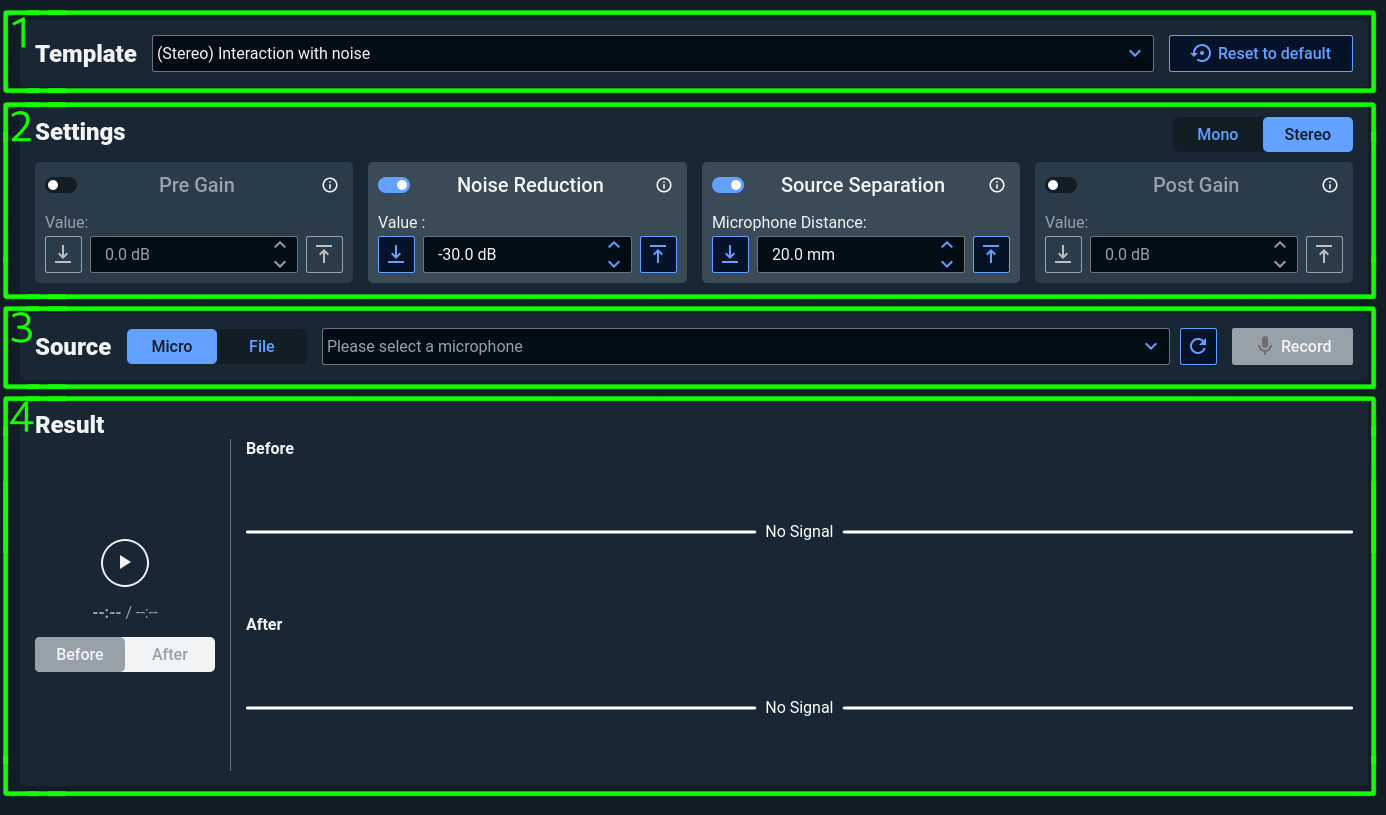The width and height of the screenshot is (1386, 815).
Task: Disable the Noise Reduction toggle
Action: [x=394, y=185]
